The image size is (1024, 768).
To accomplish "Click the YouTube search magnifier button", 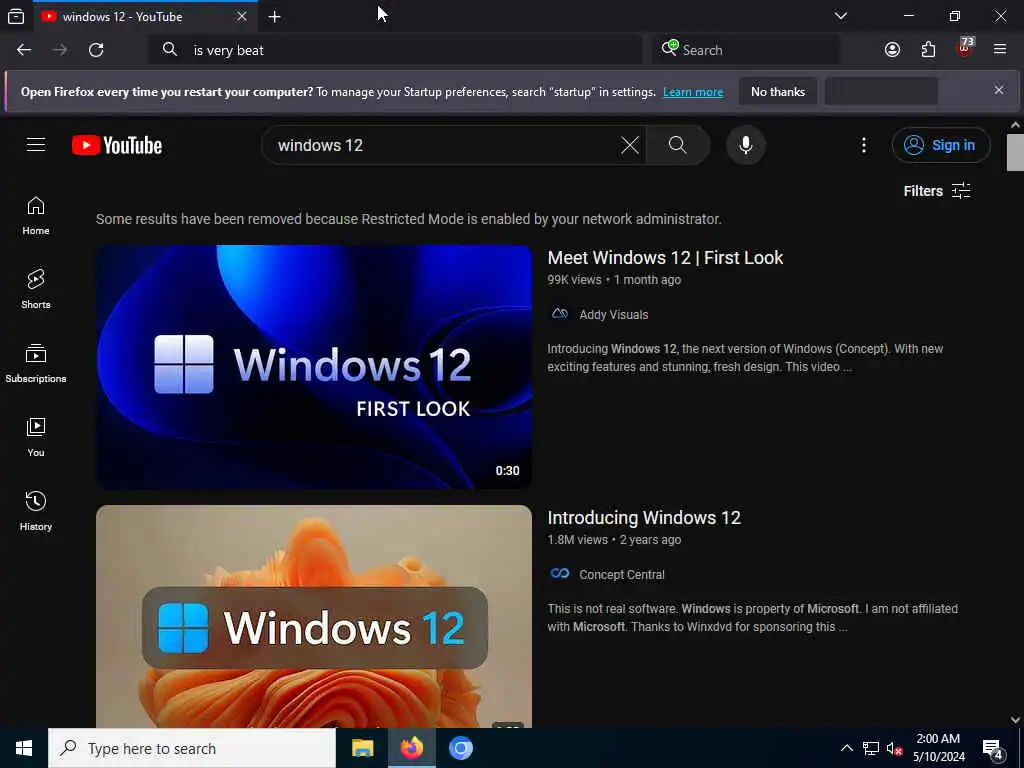I will tap(677, 145).
